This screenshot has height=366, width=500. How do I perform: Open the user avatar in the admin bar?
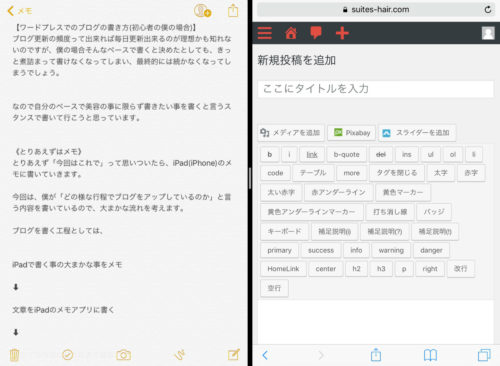coord(488,33)
